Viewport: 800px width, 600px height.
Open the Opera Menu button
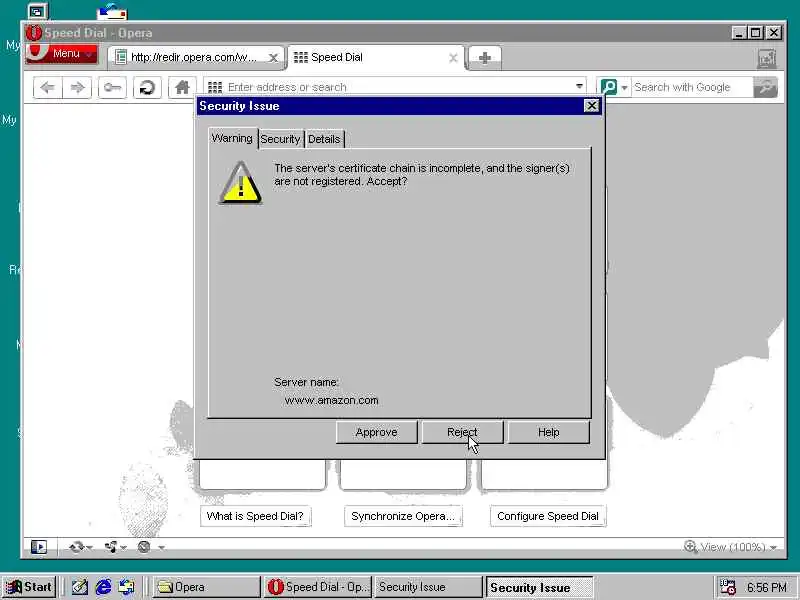pos(62,54)
